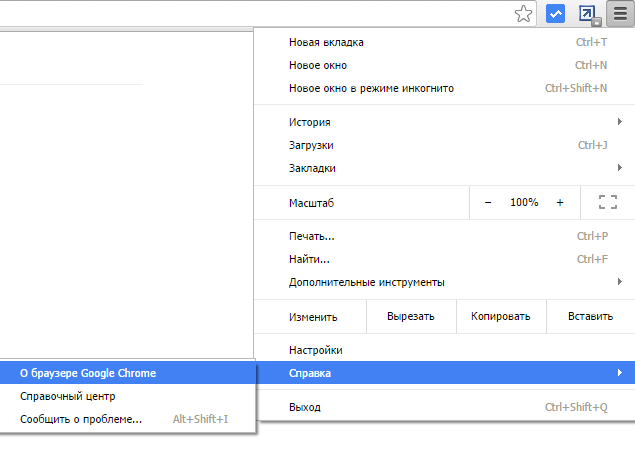
Task: Expand the Закладки submenu
Action: click(444, 168)
